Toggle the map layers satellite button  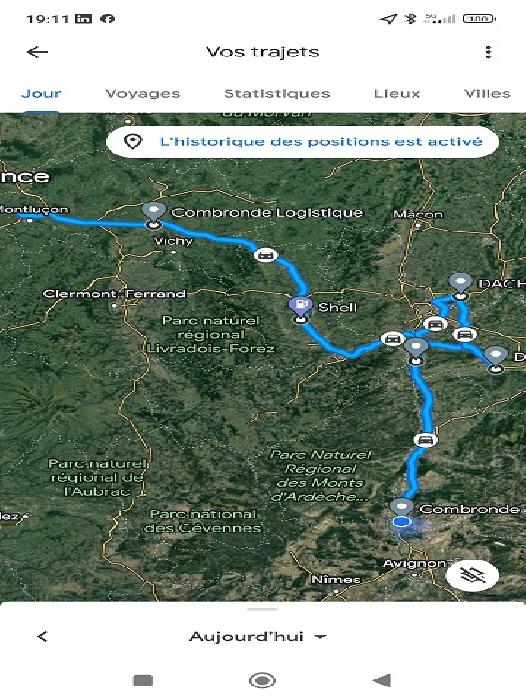coord(472,575)
